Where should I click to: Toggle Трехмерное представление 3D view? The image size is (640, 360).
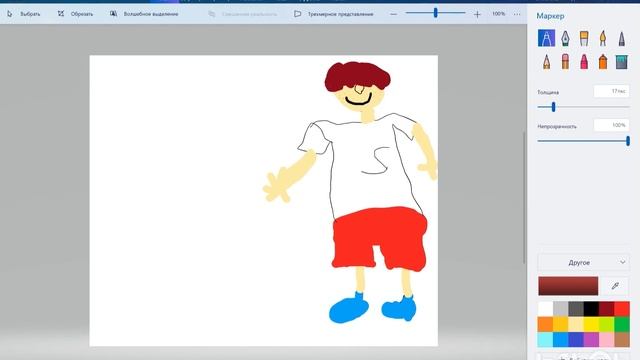tap(333, 14)
